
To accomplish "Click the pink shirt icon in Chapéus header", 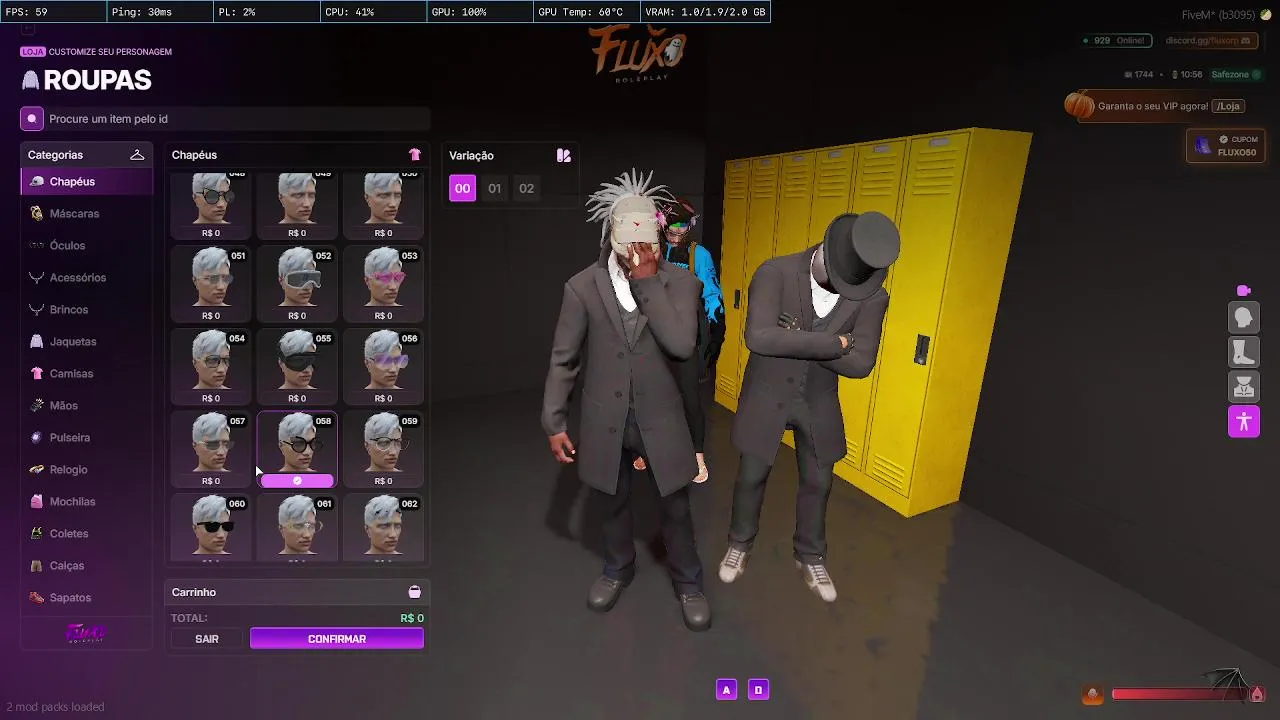I will click(415, 155).
